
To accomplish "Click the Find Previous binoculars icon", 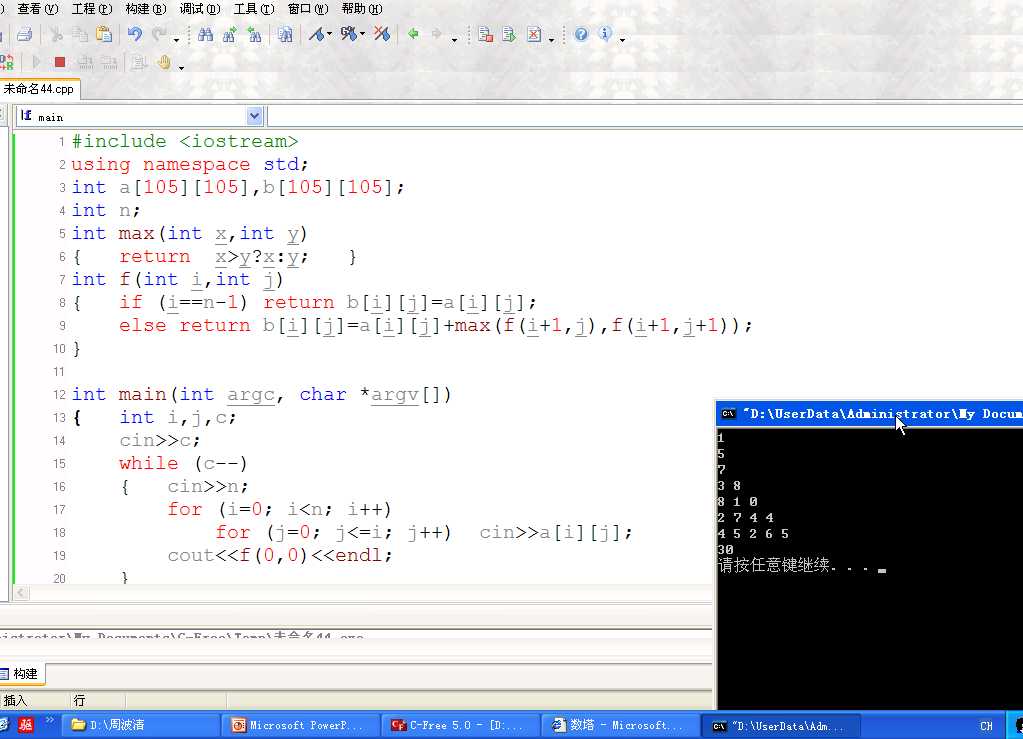I will 254,34.
